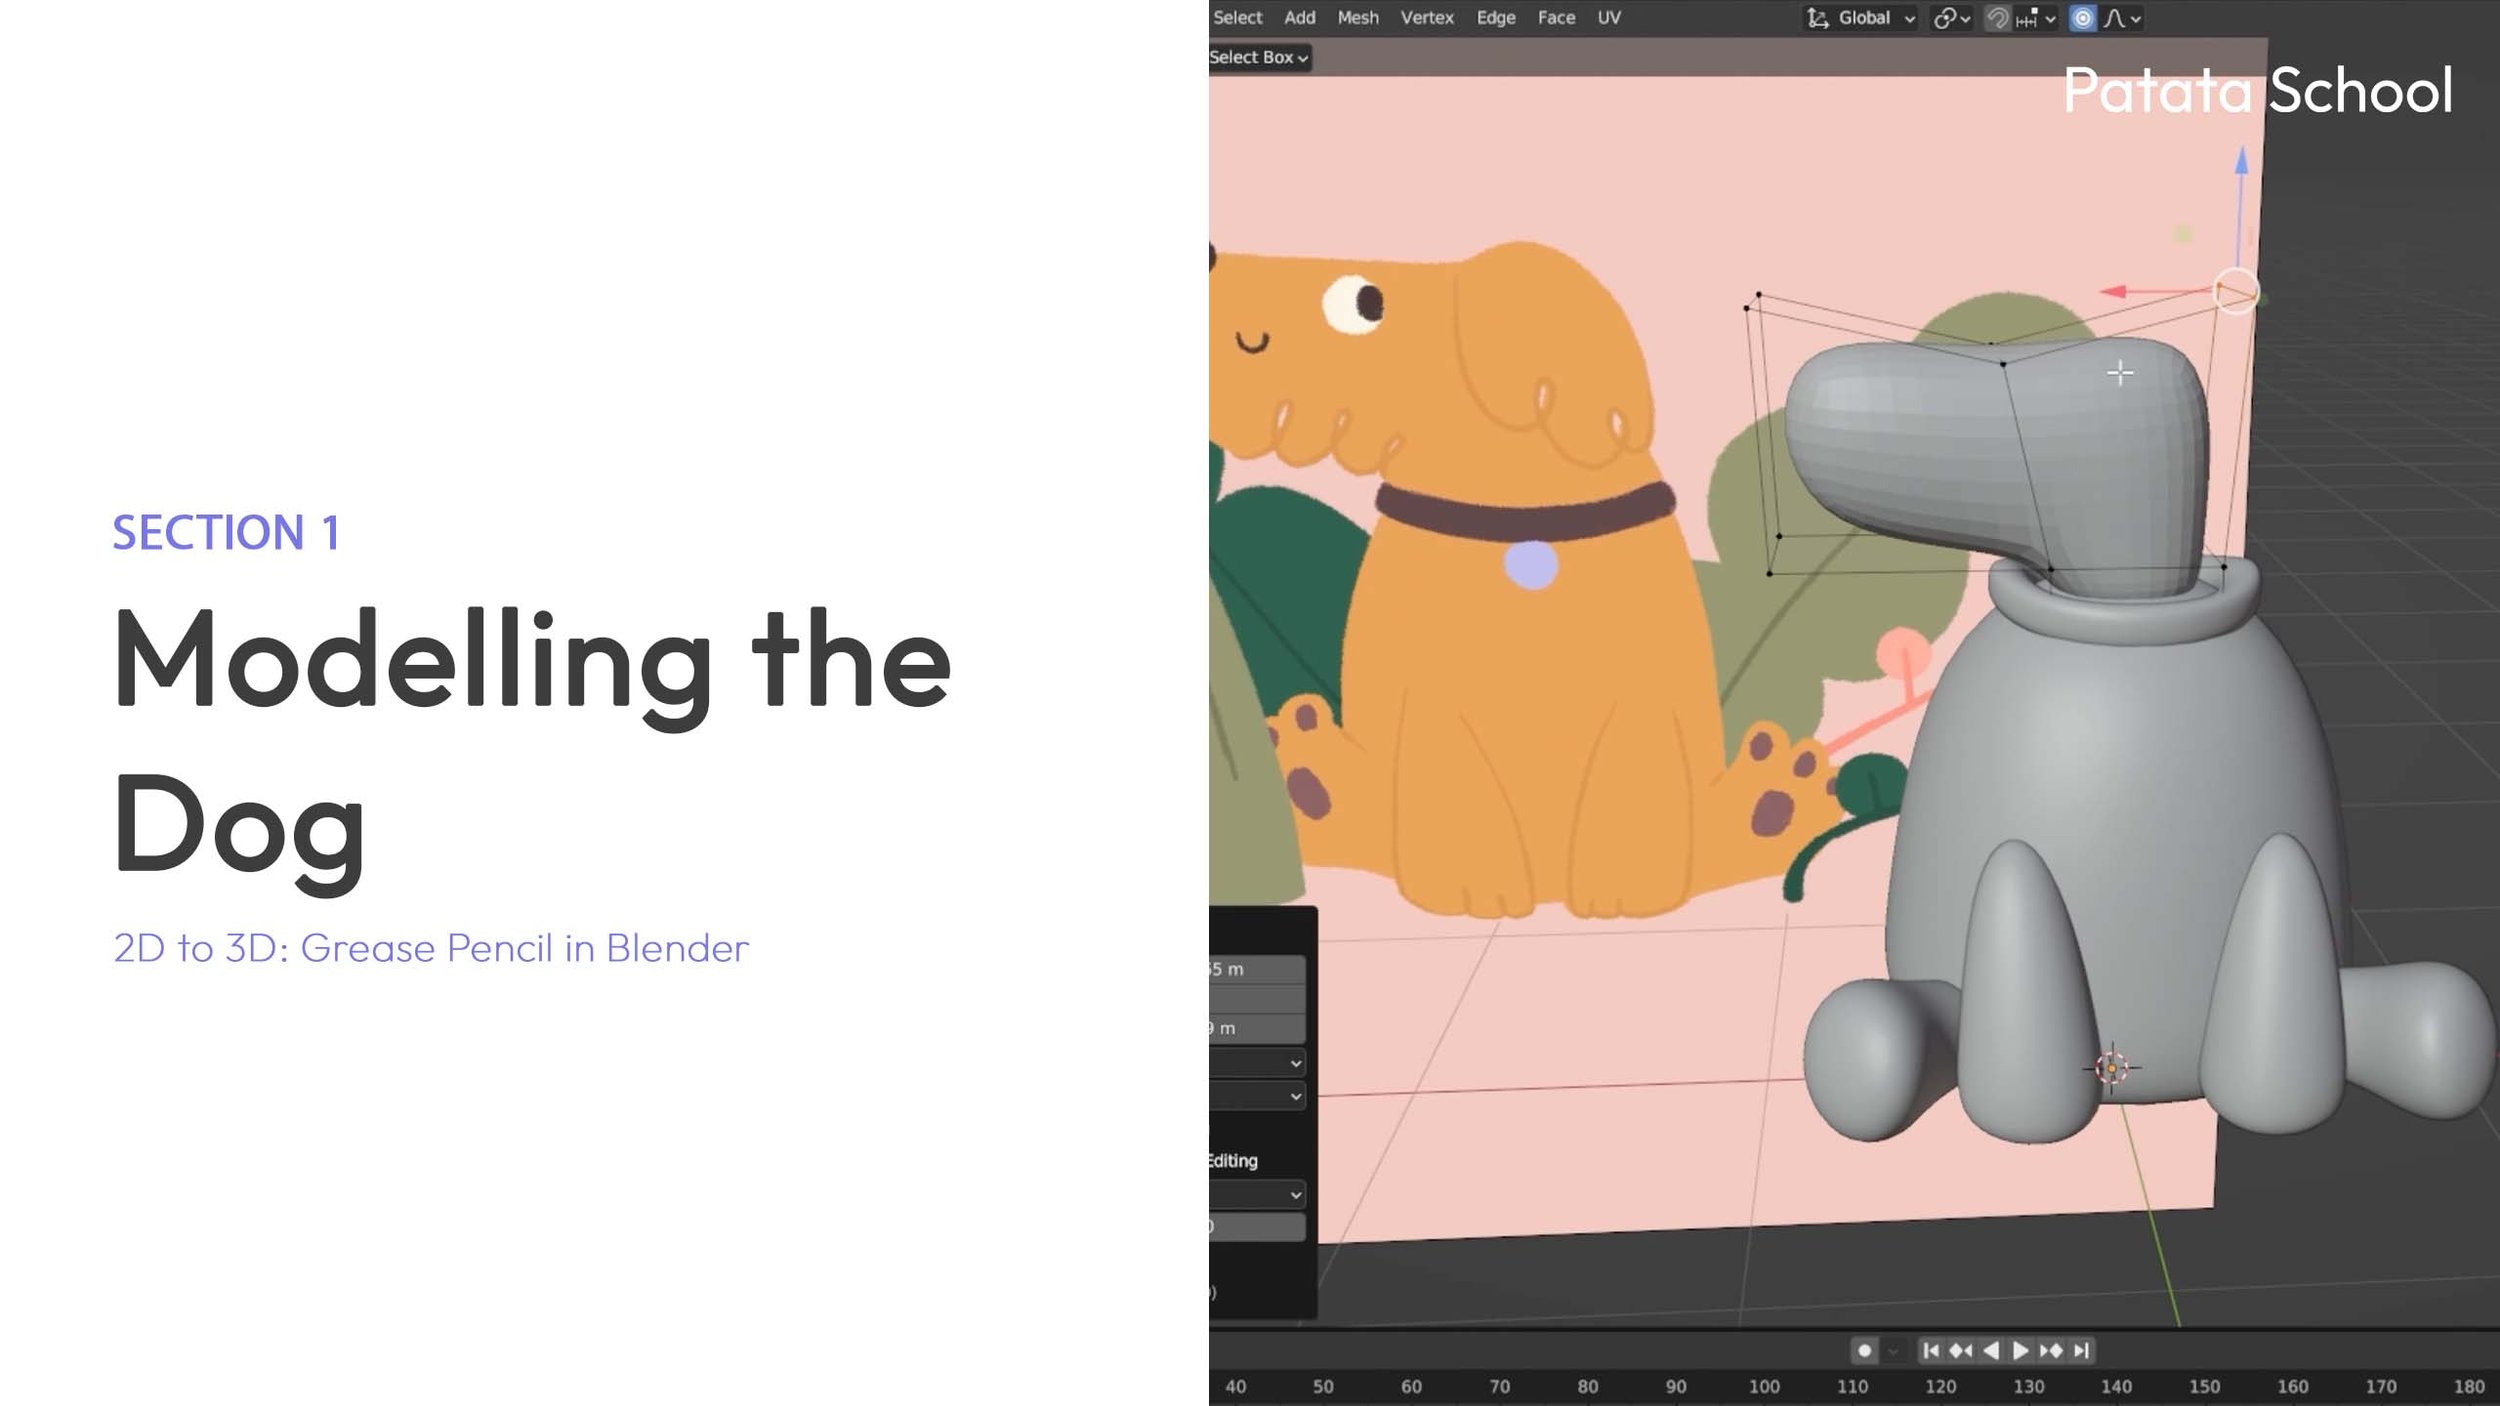This screenshot has height=1406, width=2500.
Task: Click the red X-axis gizmo arrow
Action: click(x=2113, y=292)
